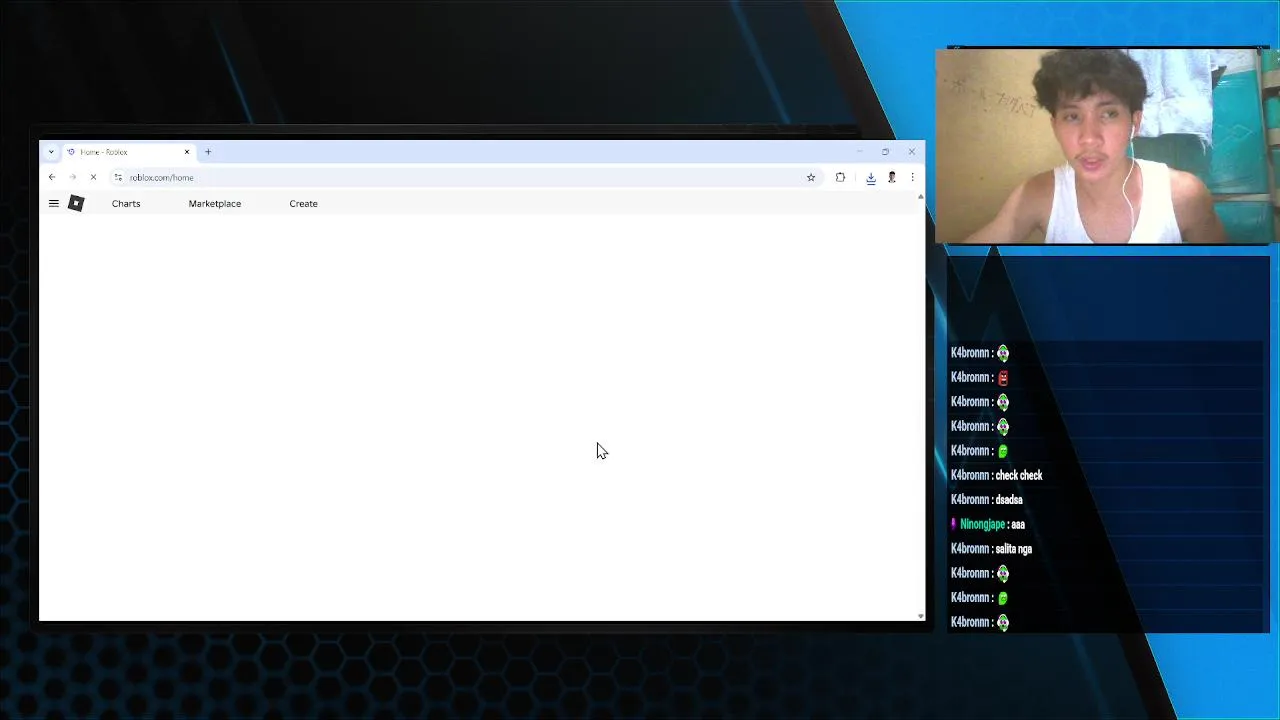Open the Chrome three-dot menu
Screen dimensions: 1280x720
pyautogui.click(x=912, y=177)
